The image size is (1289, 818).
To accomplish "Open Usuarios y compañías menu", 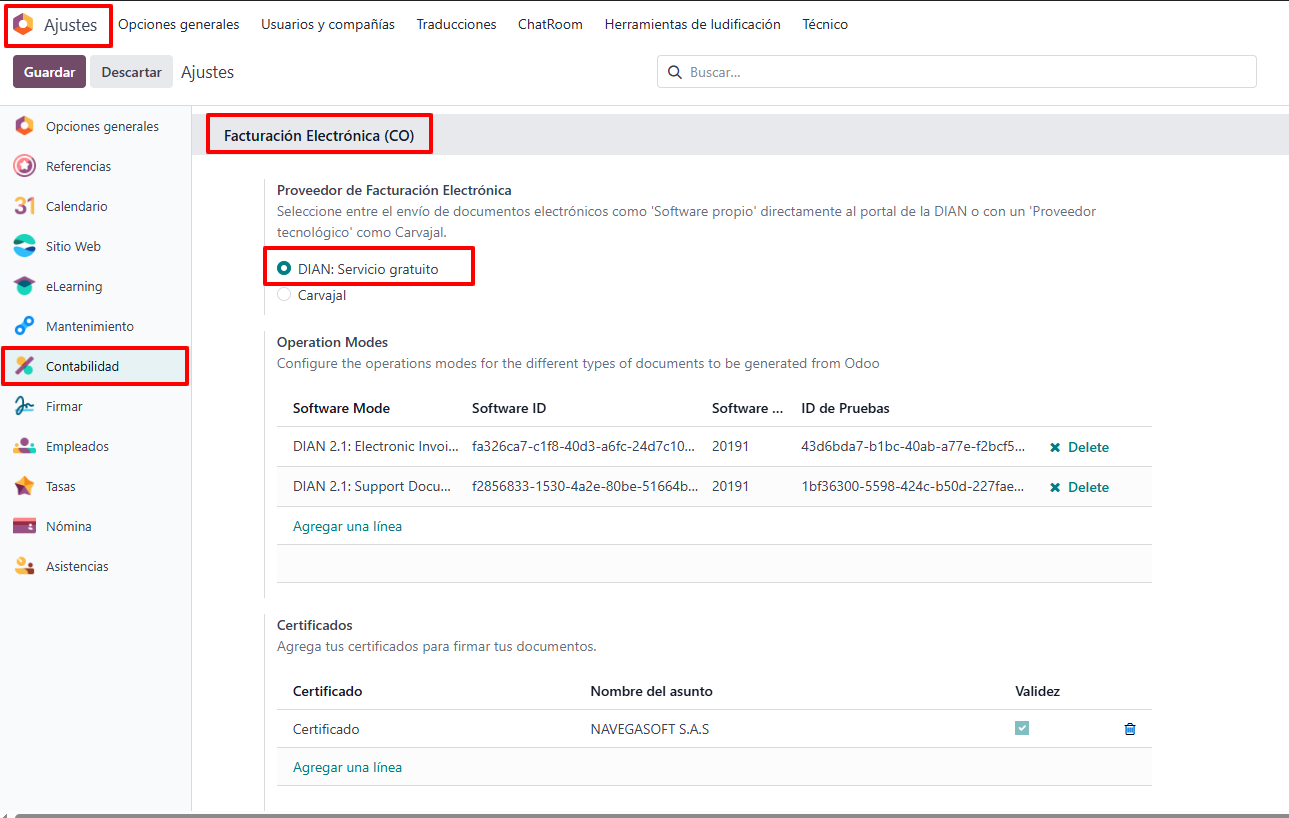I will pyautogui.click(x=328, y=25).
